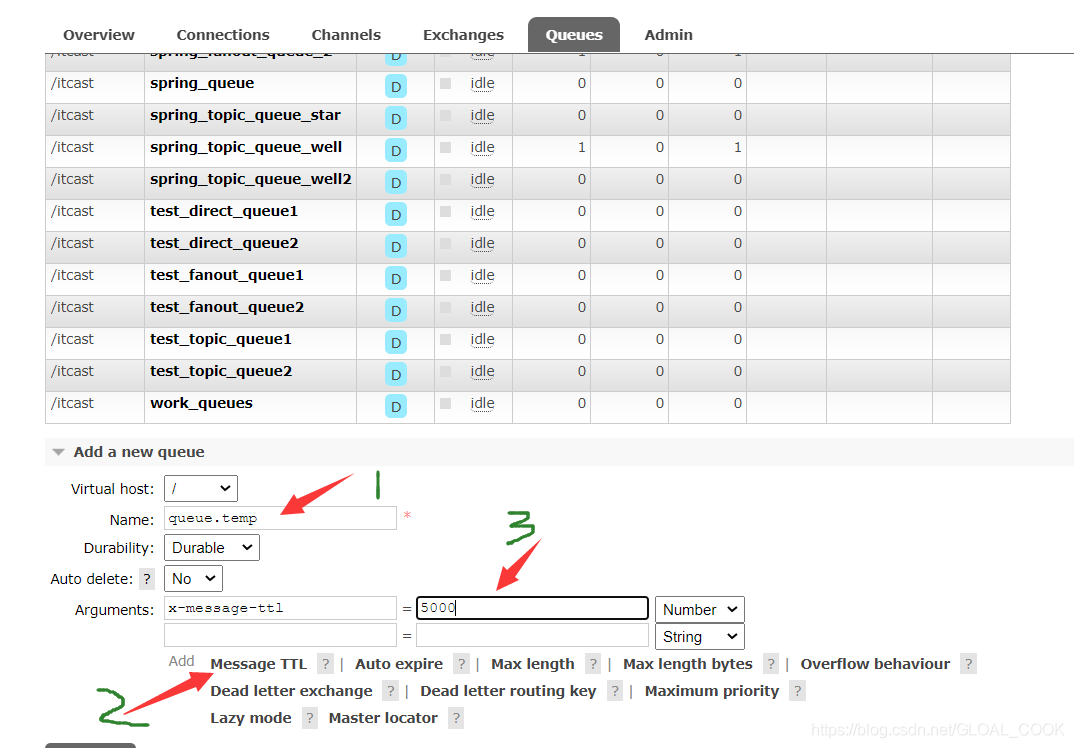Click the D badge of spring_topic_queue_well2

pos(396,182)
